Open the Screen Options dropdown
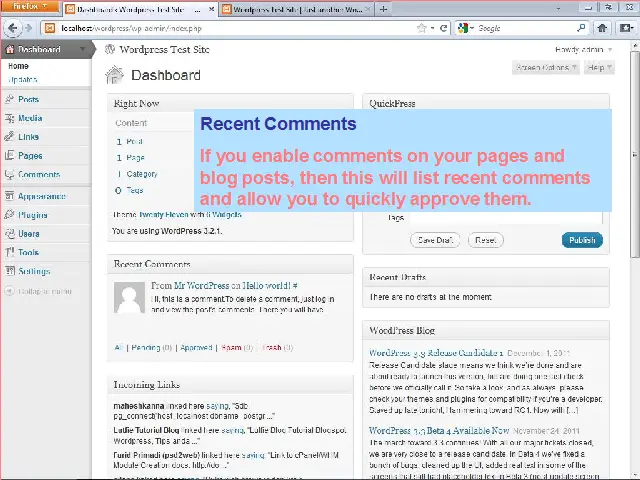 pyautogui.click(x=545, y=67)
